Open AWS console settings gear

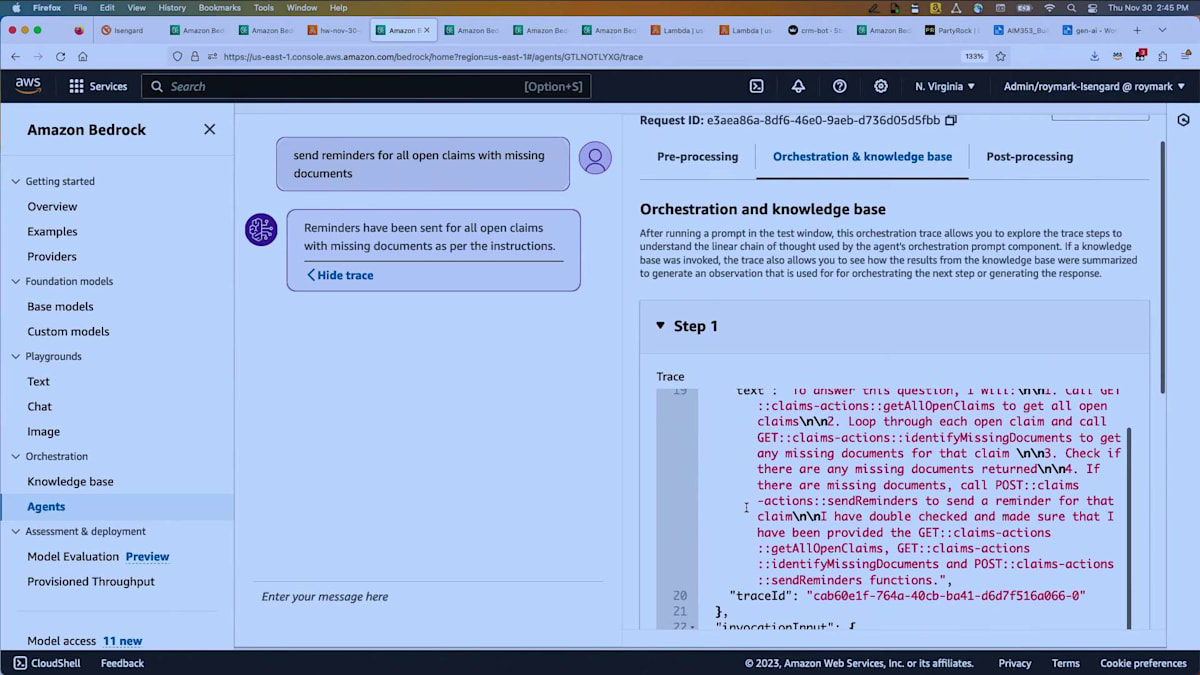tap(881, 86)
